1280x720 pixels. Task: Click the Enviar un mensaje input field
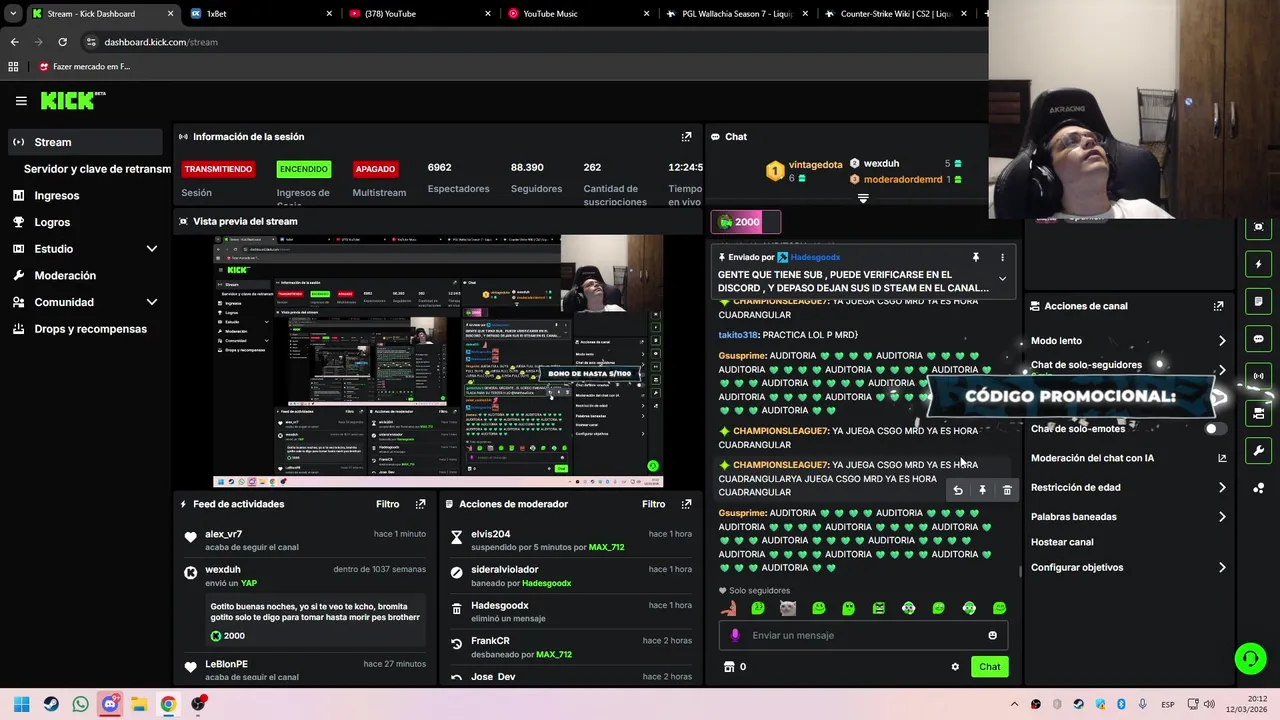(x=862, y=635)
